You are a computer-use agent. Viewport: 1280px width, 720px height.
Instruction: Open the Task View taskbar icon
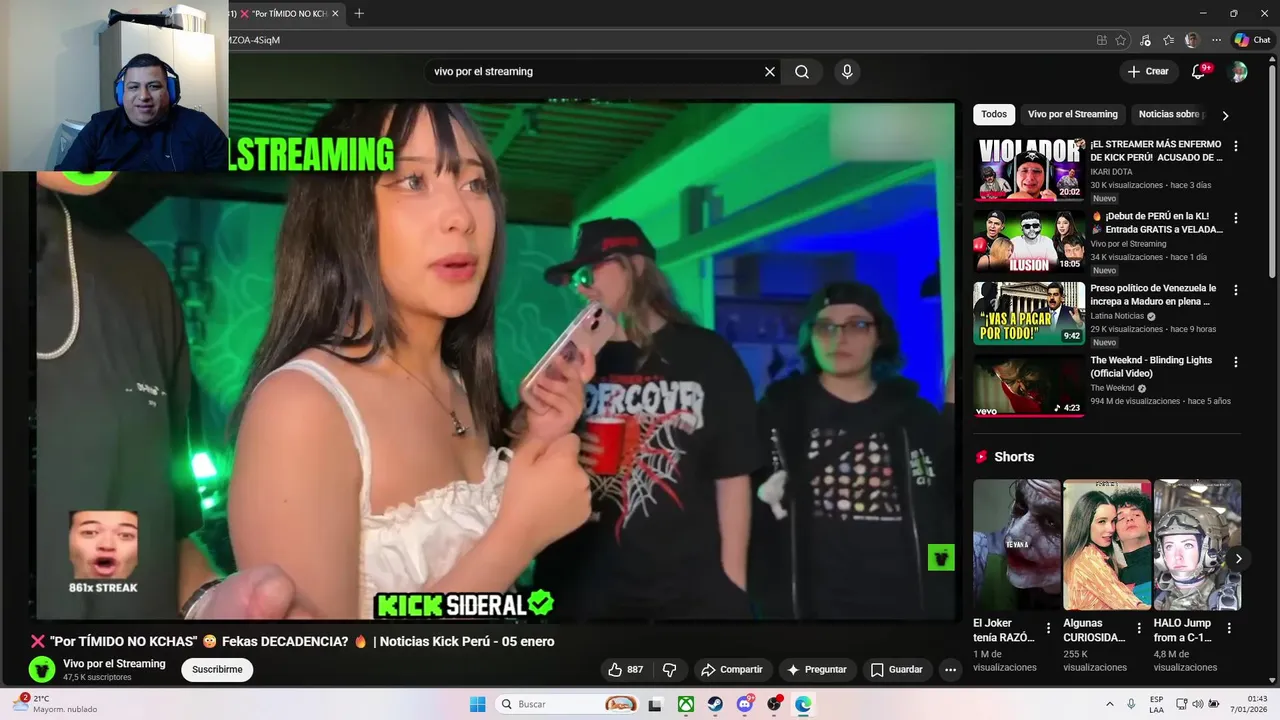pyautogui.click(x=655, y=704)
